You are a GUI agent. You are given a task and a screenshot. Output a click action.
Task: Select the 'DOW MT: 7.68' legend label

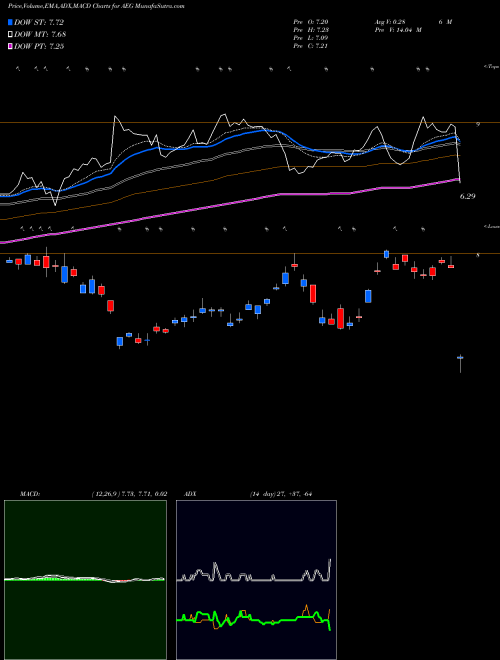(x=40, y=34)
